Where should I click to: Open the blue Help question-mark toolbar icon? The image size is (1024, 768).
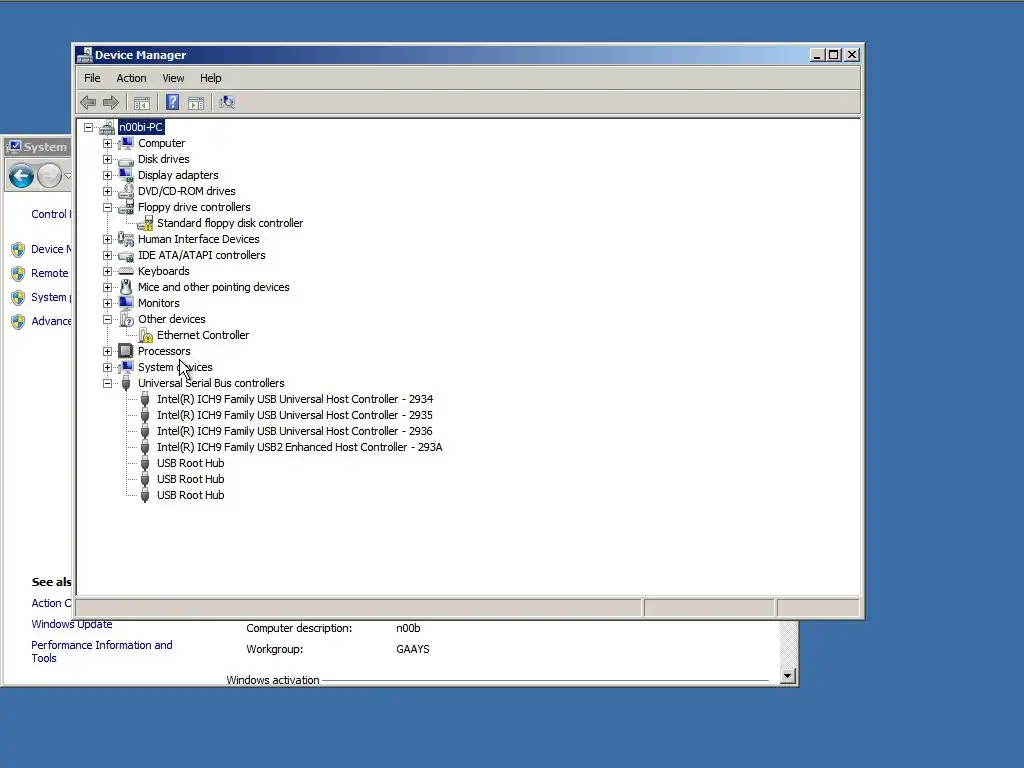click(x=172, y=103)
